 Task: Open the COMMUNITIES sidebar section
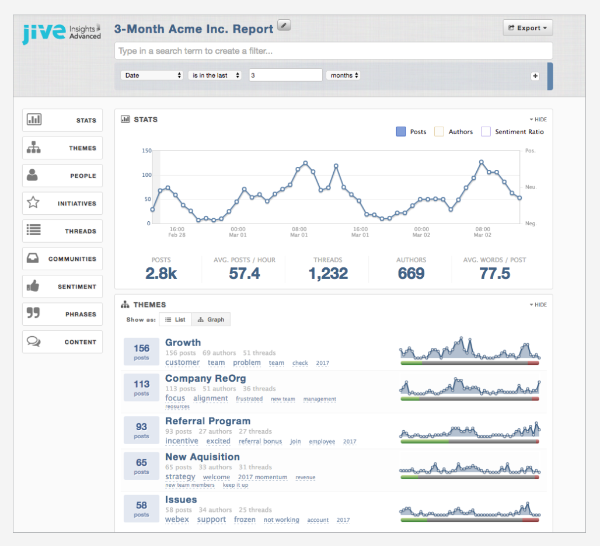[62, 259]
